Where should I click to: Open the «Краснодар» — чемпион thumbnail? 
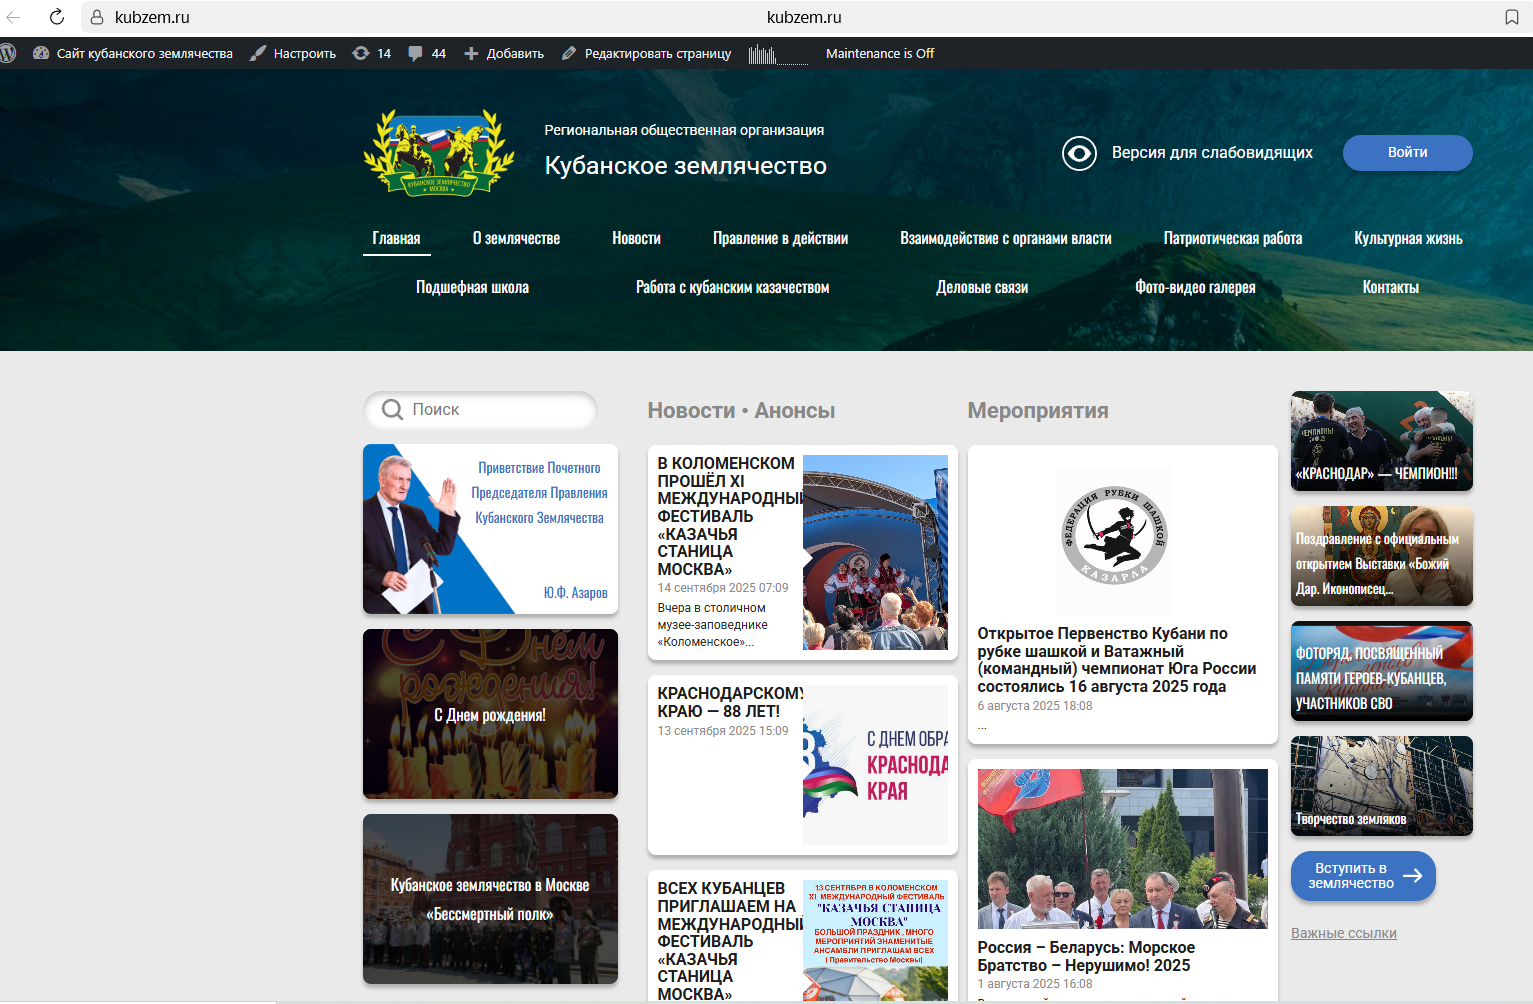coord(1381,441)
